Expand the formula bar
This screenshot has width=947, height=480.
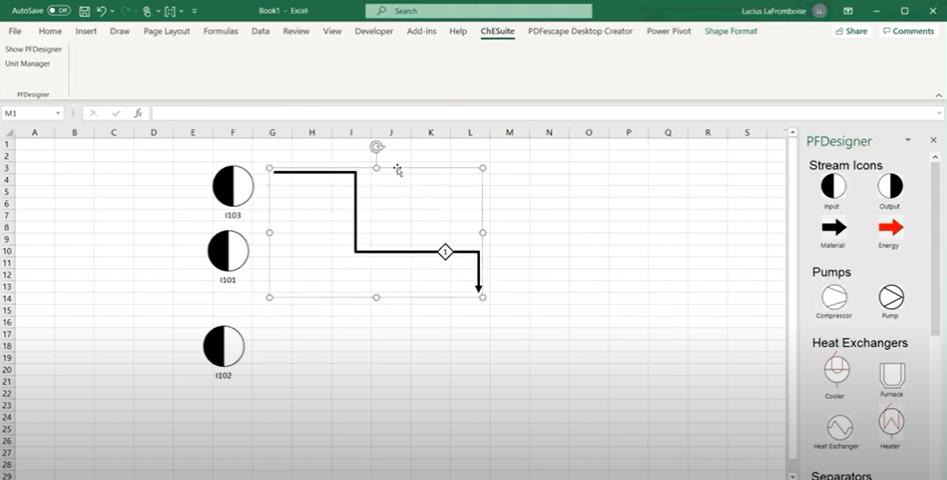(939, 113)
